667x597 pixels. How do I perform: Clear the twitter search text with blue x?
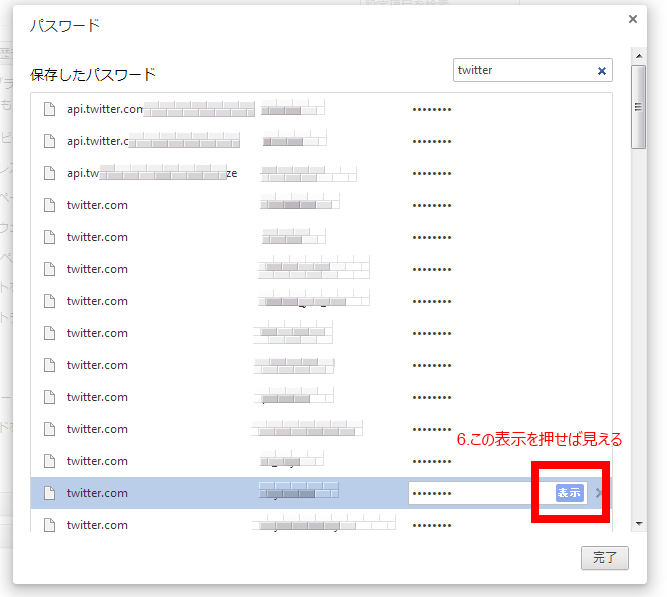point(601,71)
